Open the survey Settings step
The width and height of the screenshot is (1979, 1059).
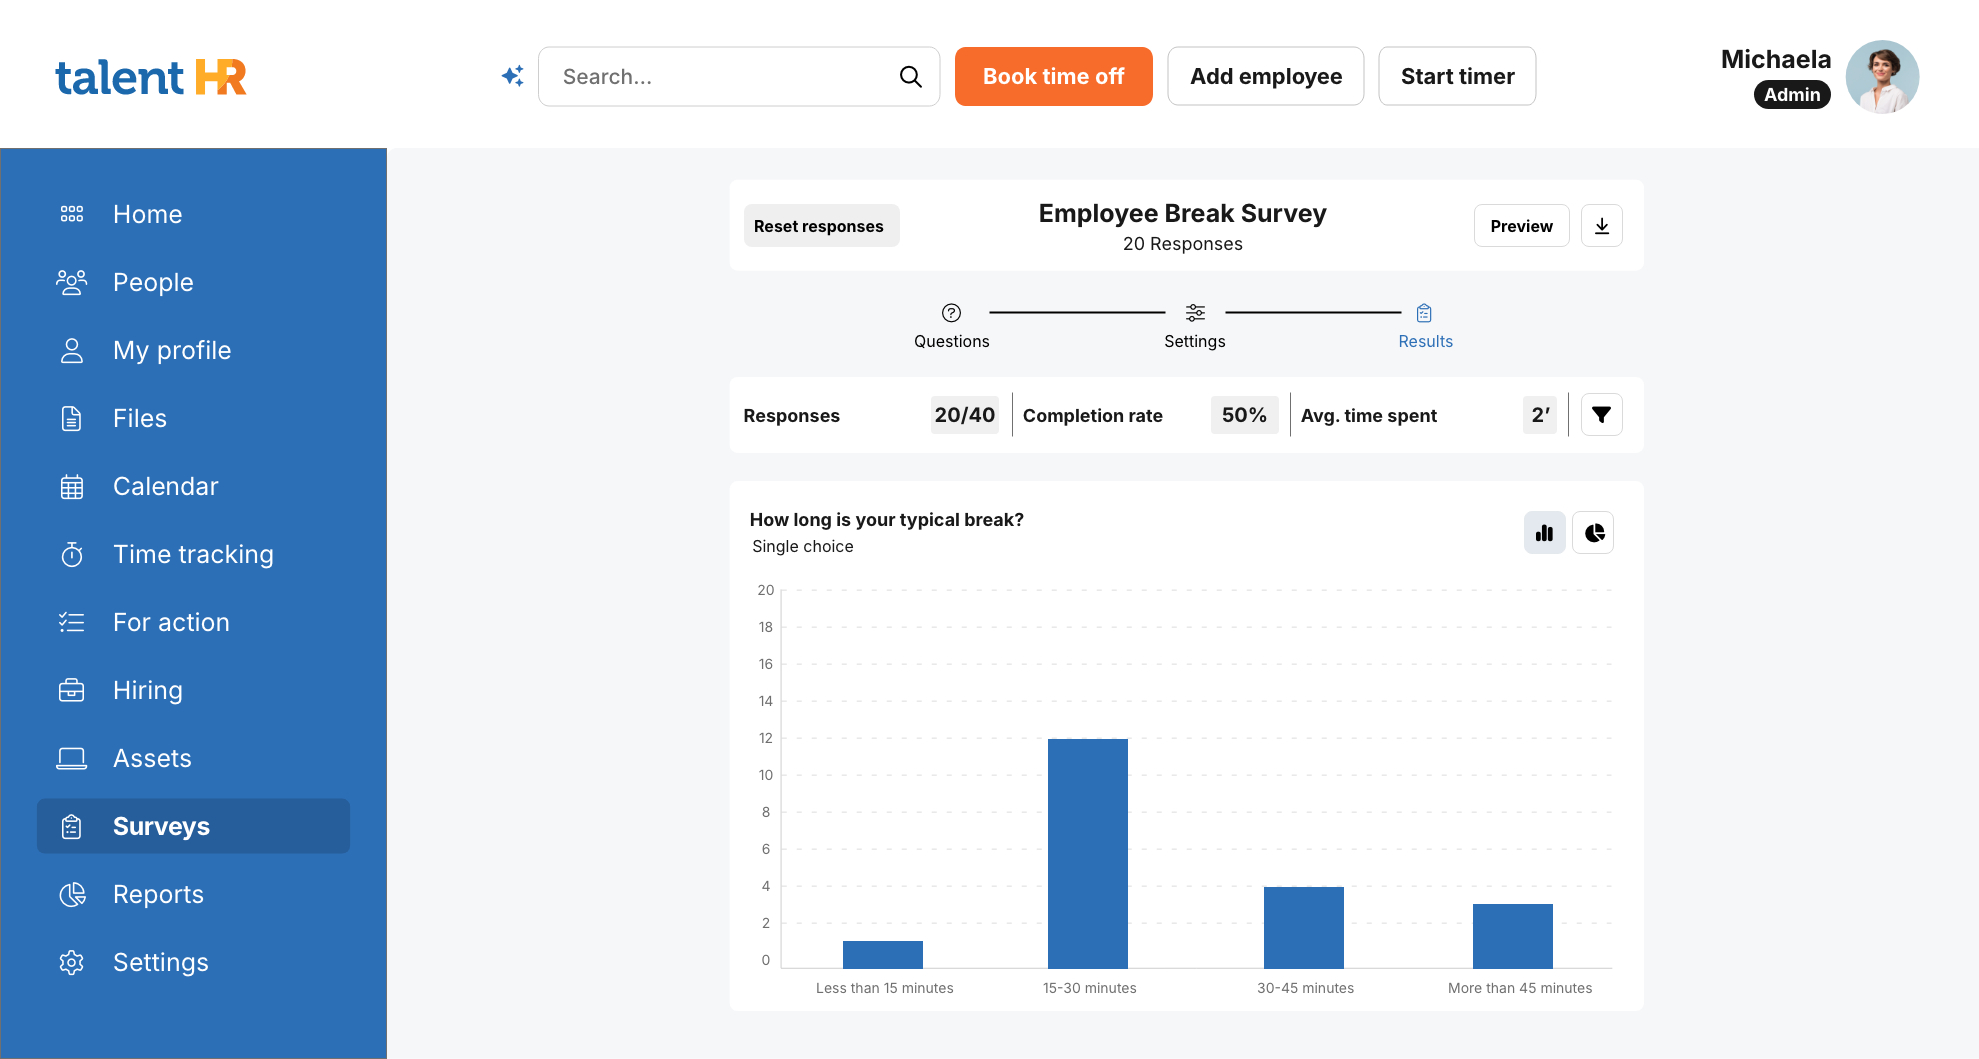1194,326
